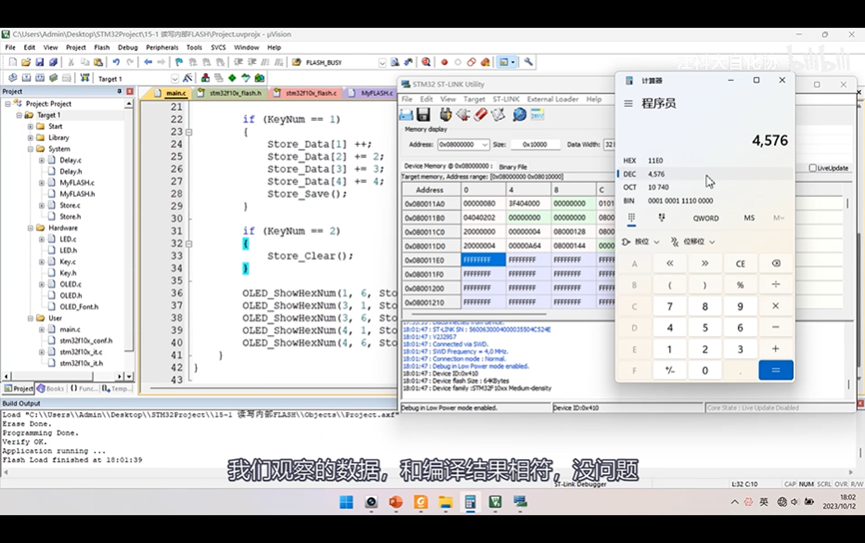Click the equals button on calculator
Image resolution: width=865 pixels, height=543 pixels.
tap(776, 370)
